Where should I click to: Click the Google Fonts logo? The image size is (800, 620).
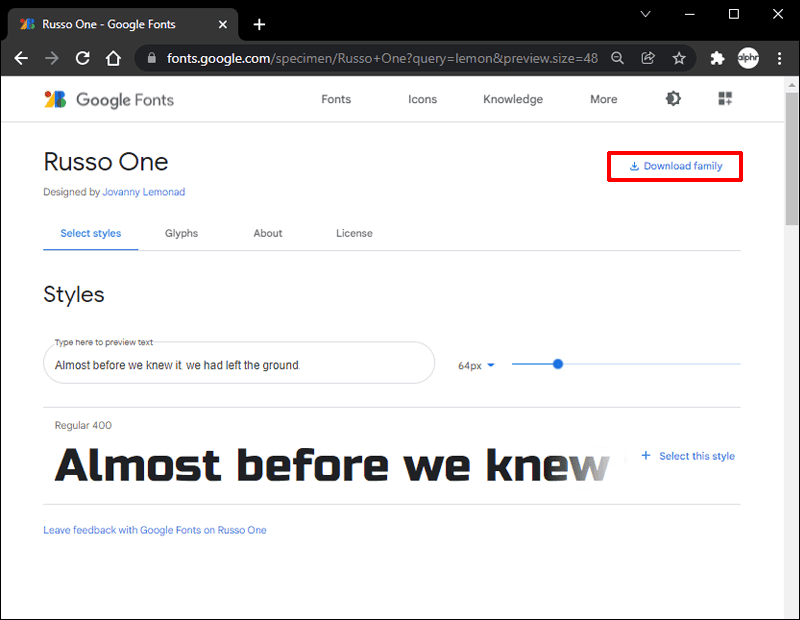point(108,99)
